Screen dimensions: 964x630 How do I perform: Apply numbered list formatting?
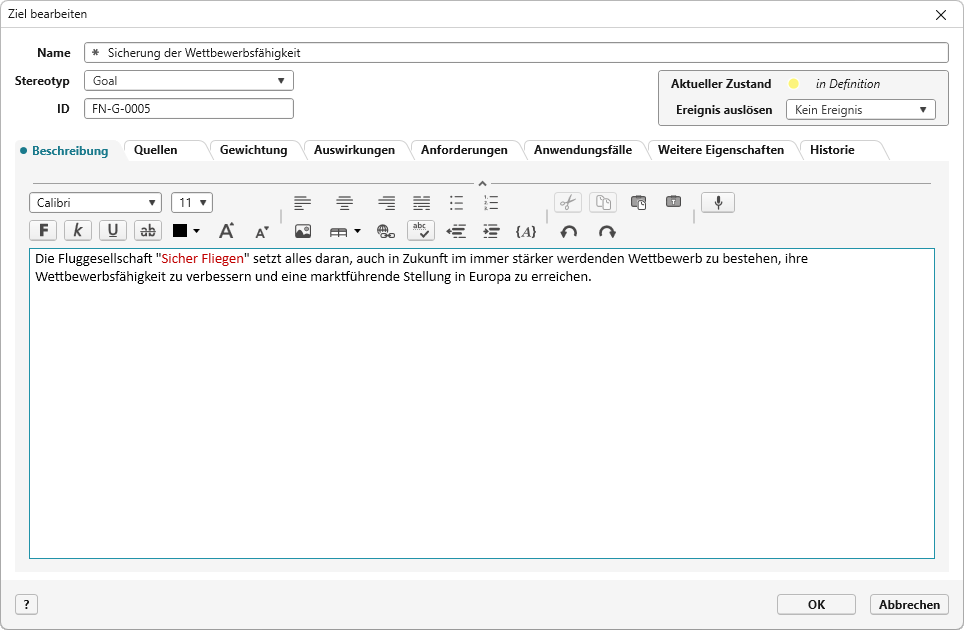[x=491, y=203]
